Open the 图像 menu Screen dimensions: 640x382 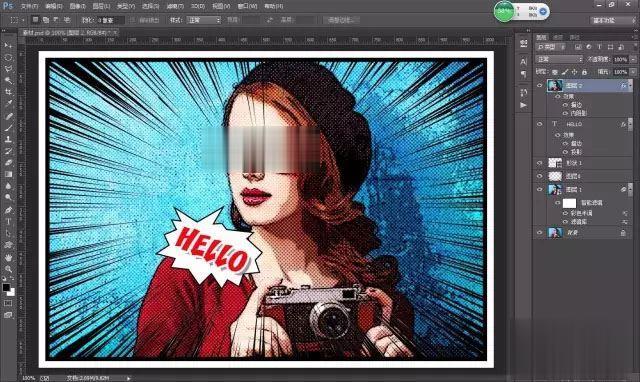point(78,6)
